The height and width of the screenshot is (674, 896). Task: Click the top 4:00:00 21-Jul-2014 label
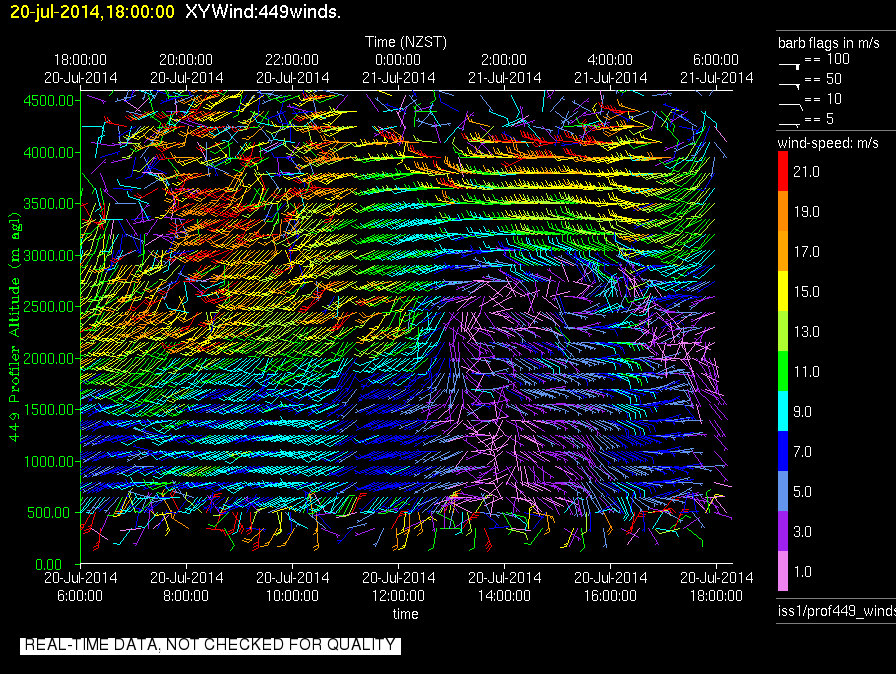610,69
